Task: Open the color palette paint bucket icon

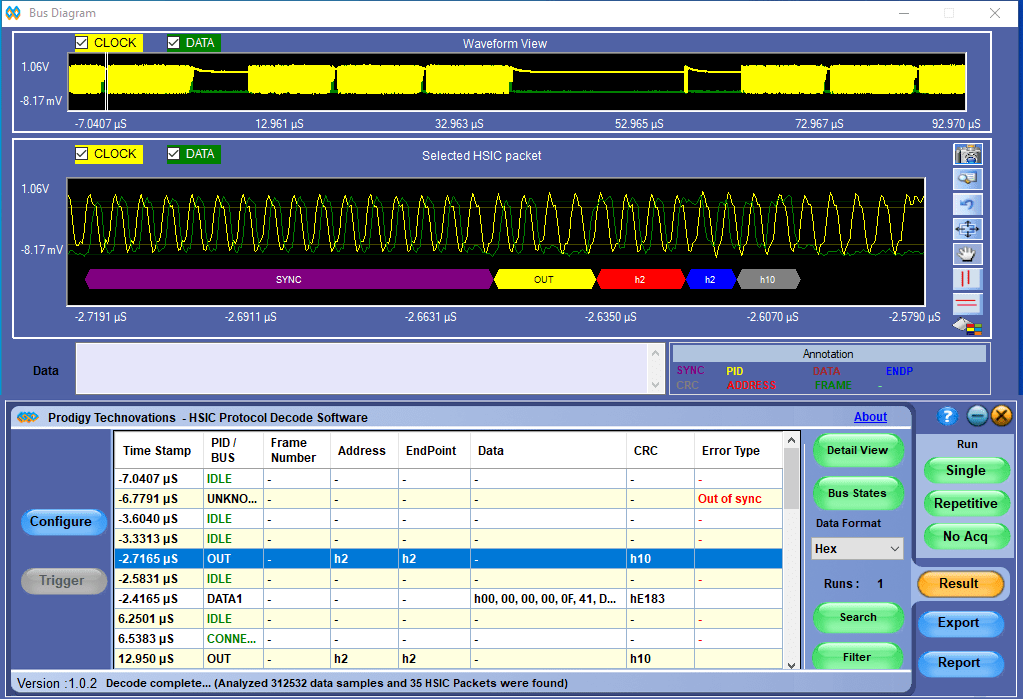Action: tap(968, 326)
